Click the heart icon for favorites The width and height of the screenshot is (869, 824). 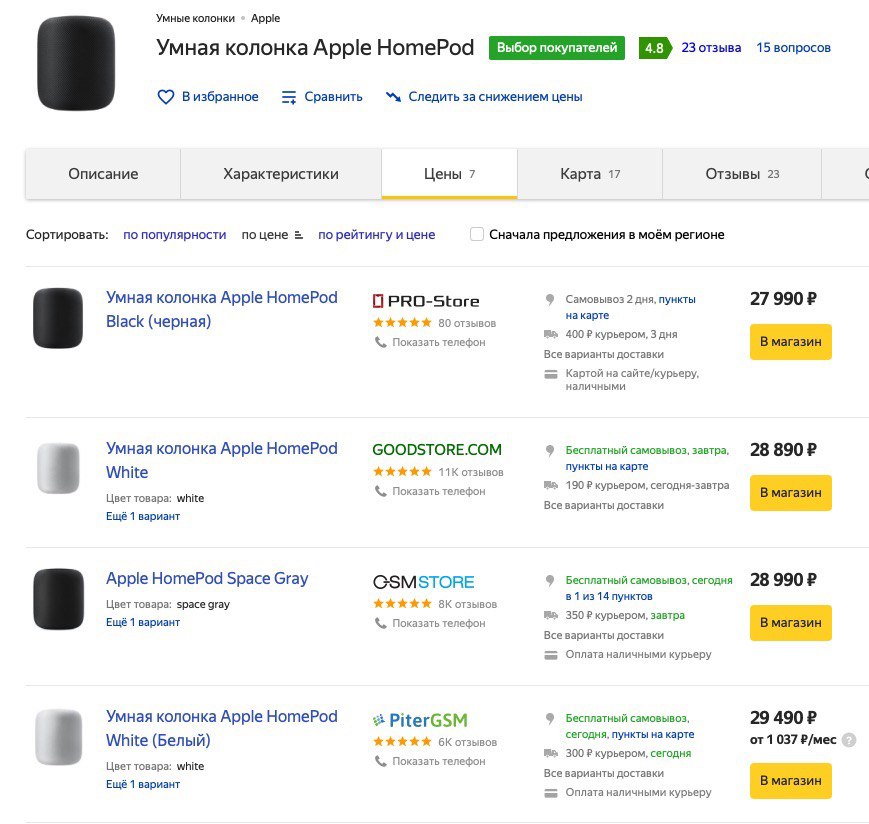[166, 97]
